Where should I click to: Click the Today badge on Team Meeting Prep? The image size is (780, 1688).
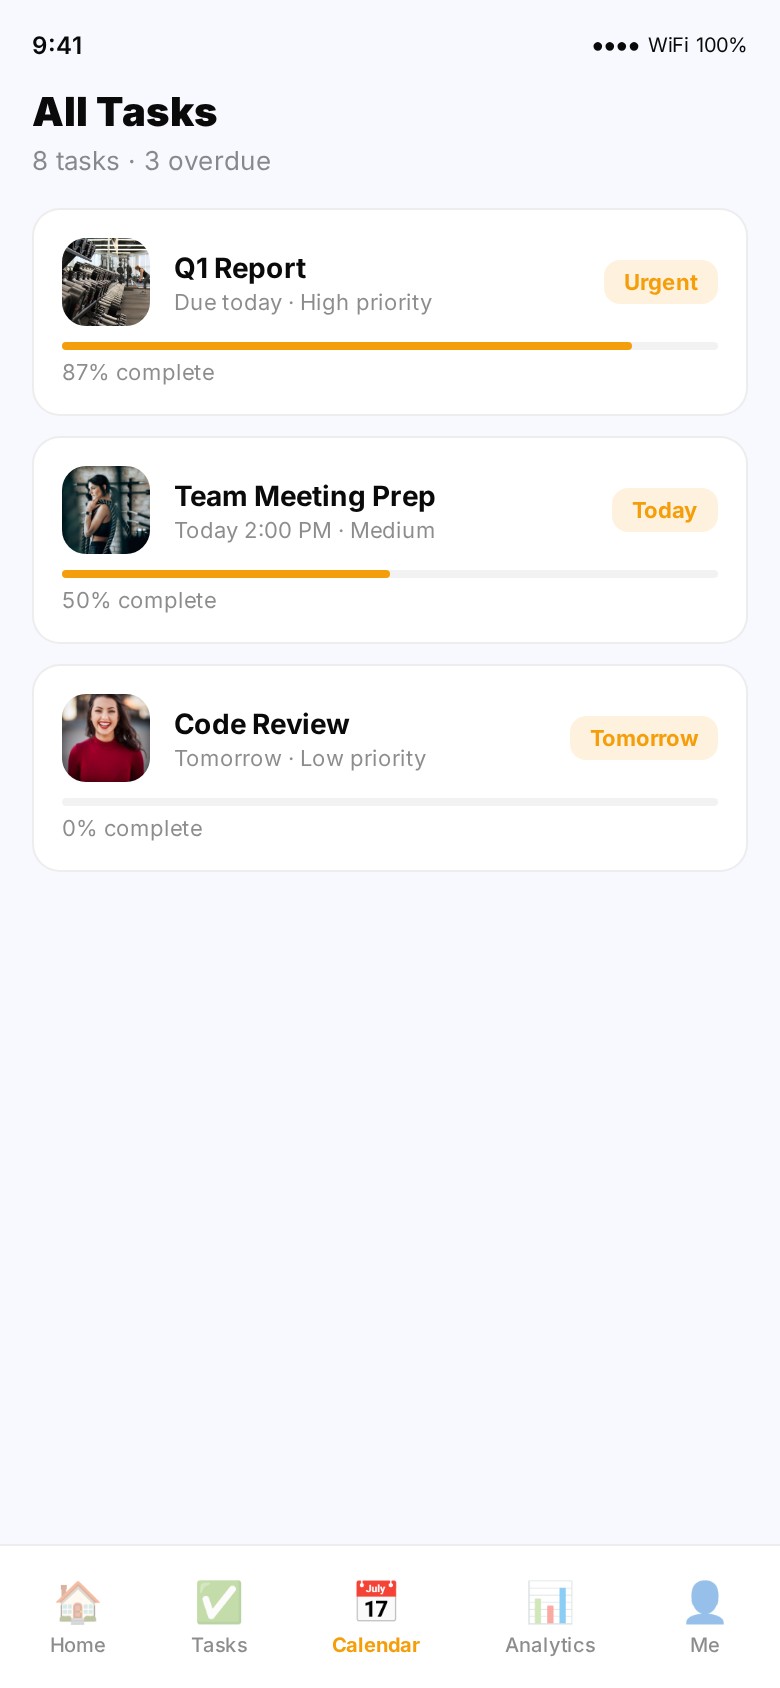coord(665,510)
